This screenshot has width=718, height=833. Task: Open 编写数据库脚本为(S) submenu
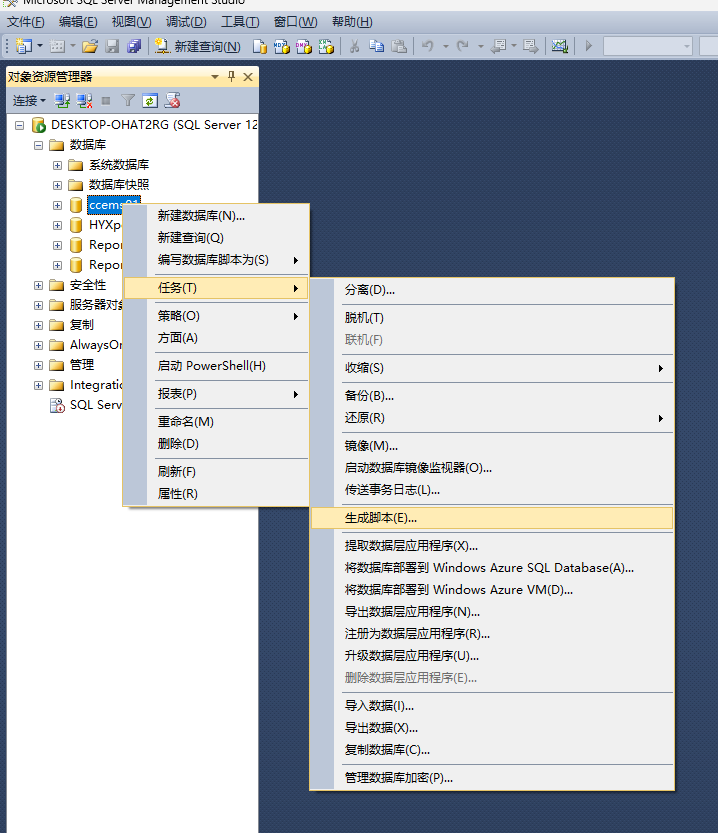tap(217, 260)
